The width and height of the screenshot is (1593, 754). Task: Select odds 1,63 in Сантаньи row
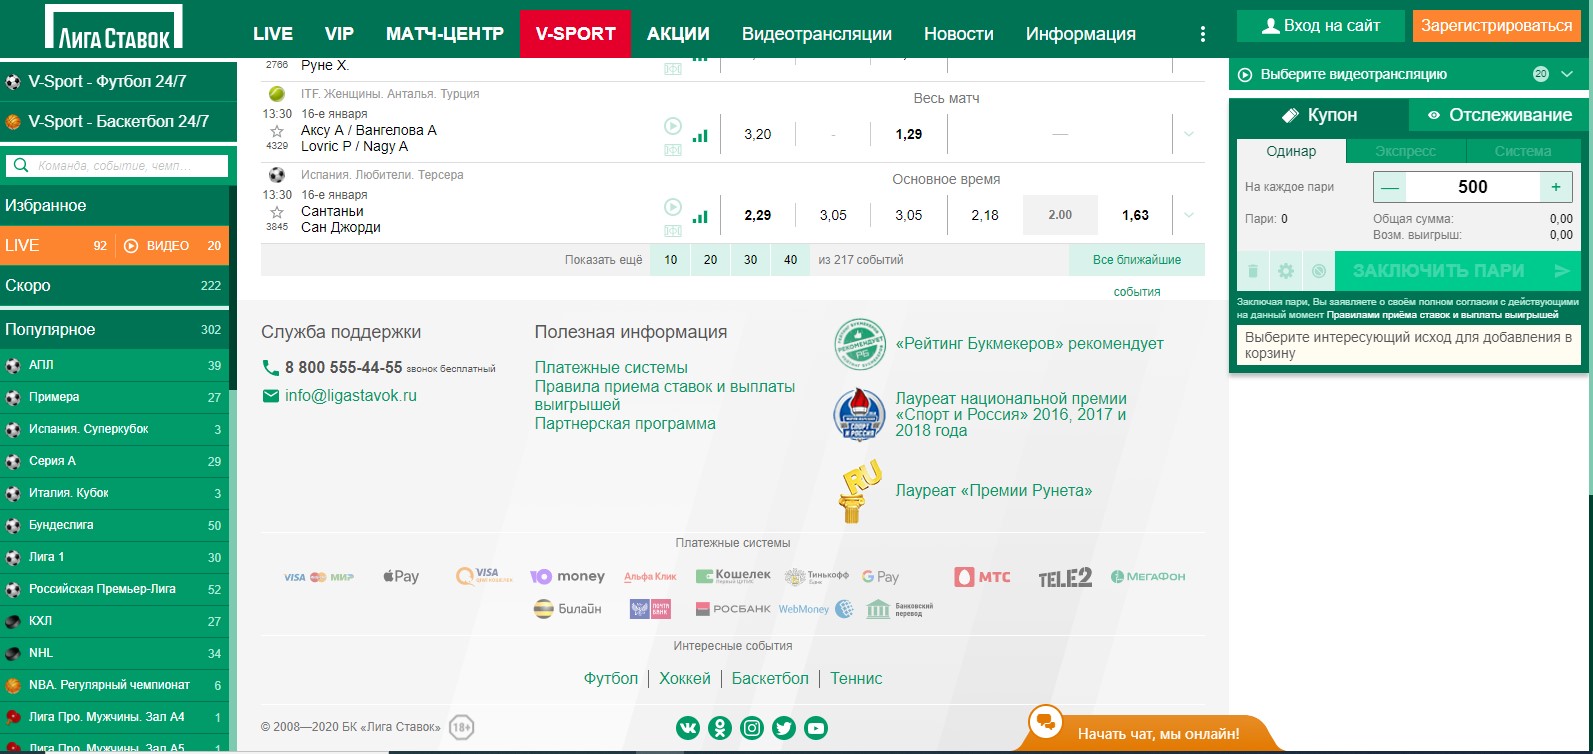(x=1135, y=215)
